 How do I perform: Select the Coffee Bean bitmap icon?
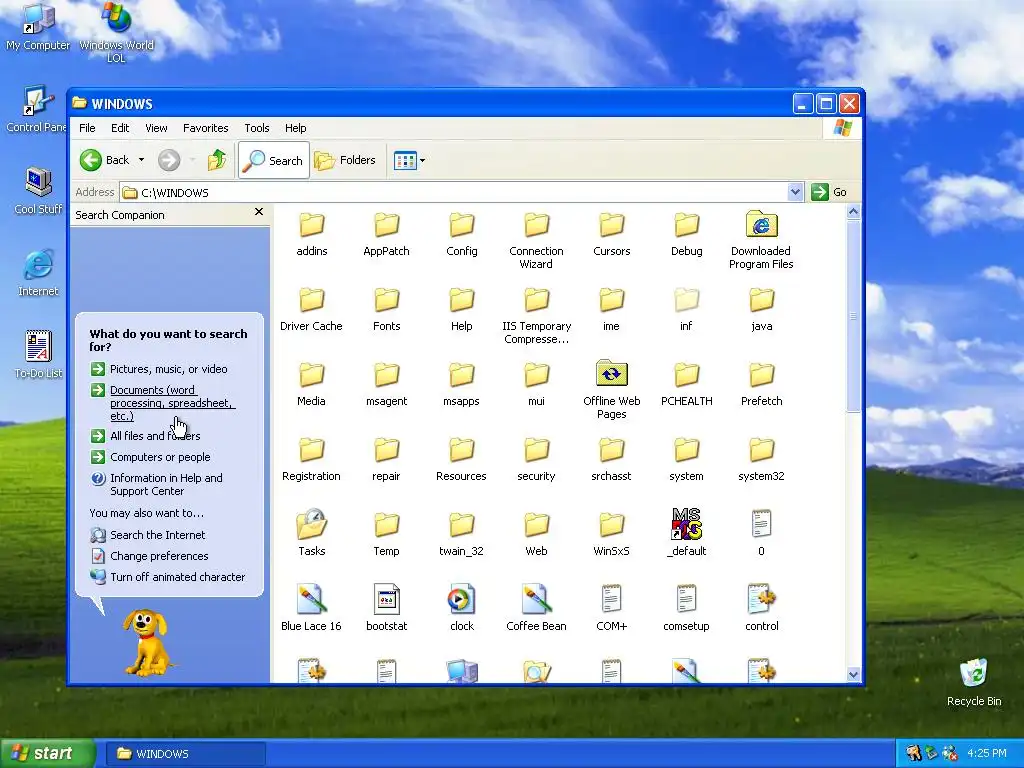[536, 599]
